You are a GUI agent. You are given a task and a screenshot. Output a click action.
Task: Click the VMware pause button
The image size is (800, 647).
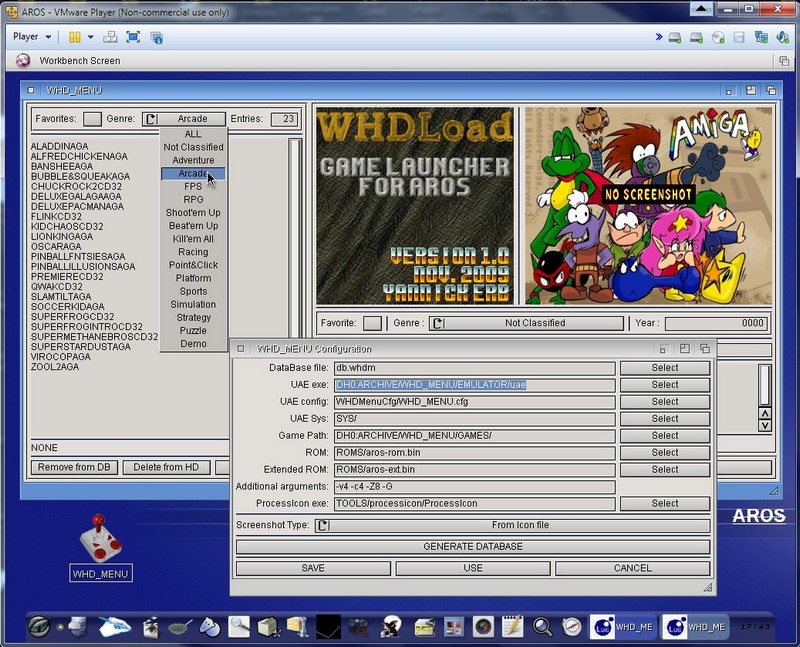coord(75,37)
